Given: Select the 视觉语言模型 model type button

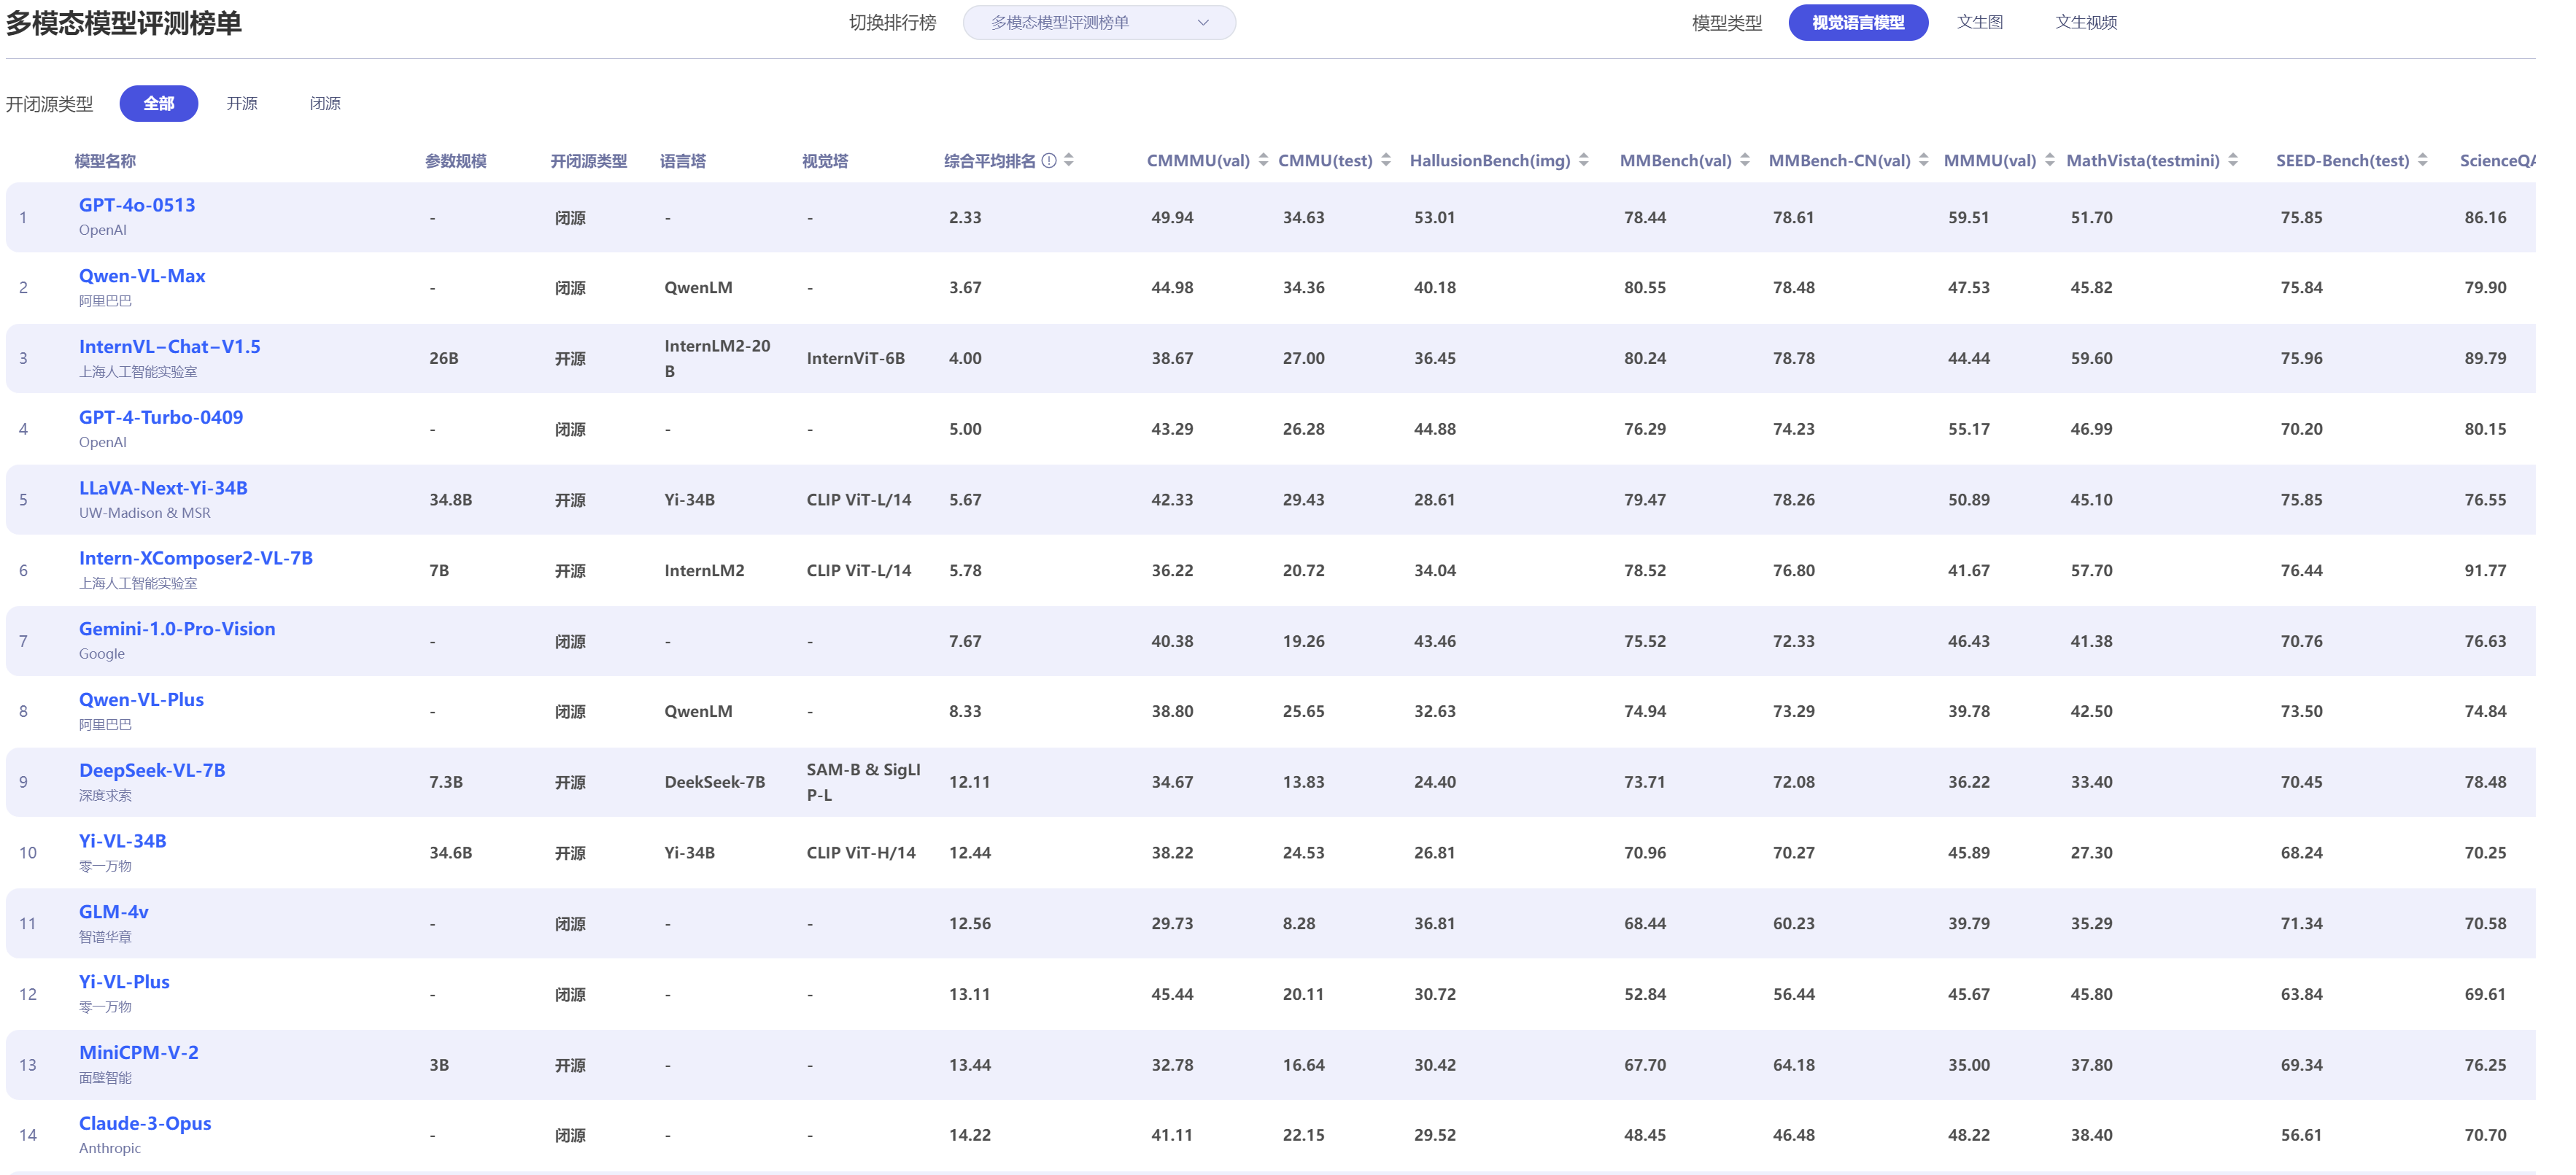Looking at the screenshot, I should click(x=1858, y=23).
